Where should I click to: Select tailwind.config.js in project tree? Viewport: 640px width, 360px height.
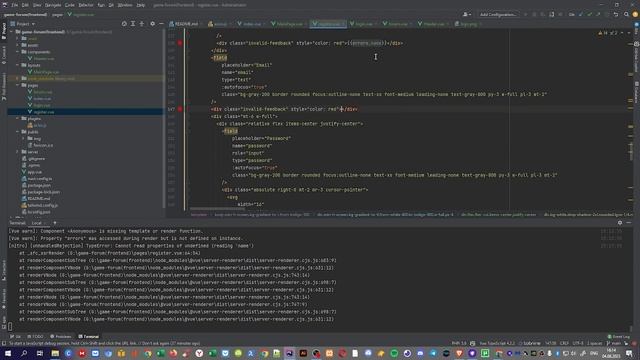(x=42, y=205)
